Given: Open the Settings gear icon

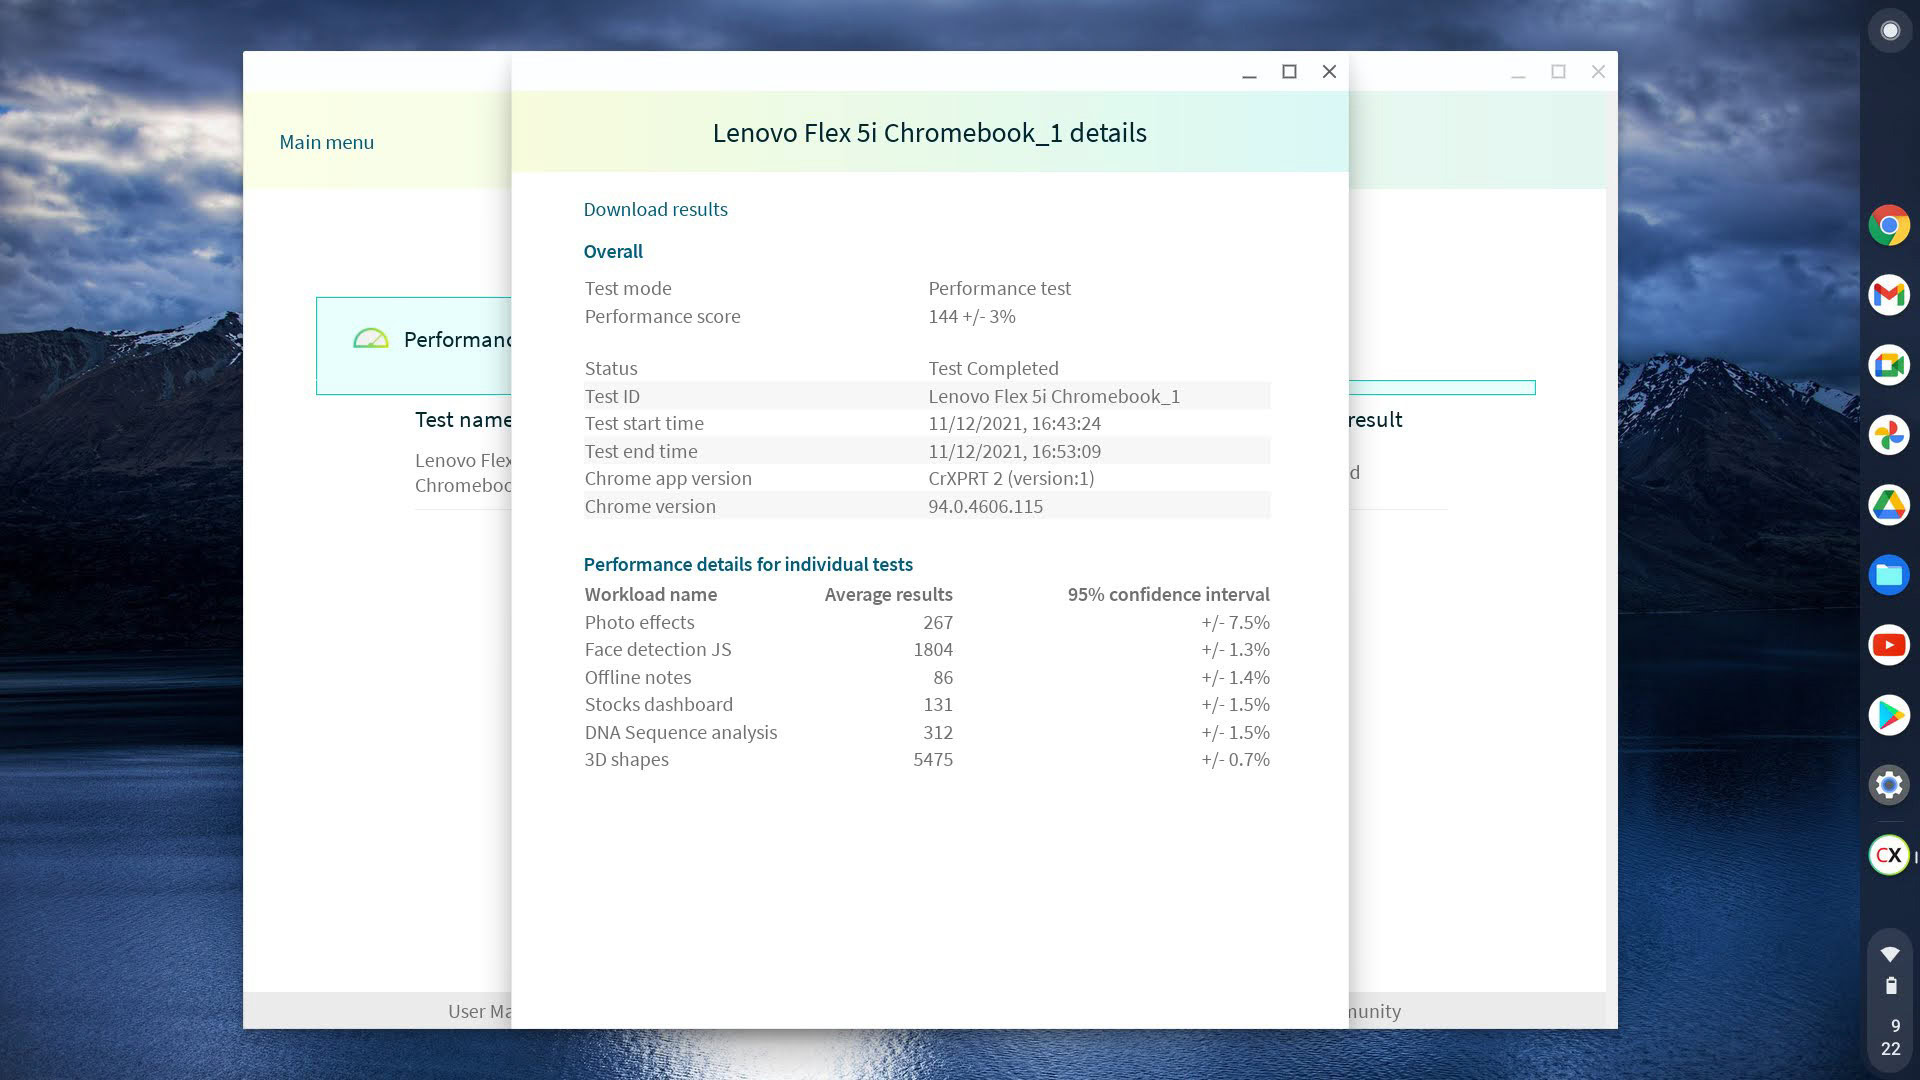Looking at the screenshot, I should pyautogui.click(x=1889, y=785).
